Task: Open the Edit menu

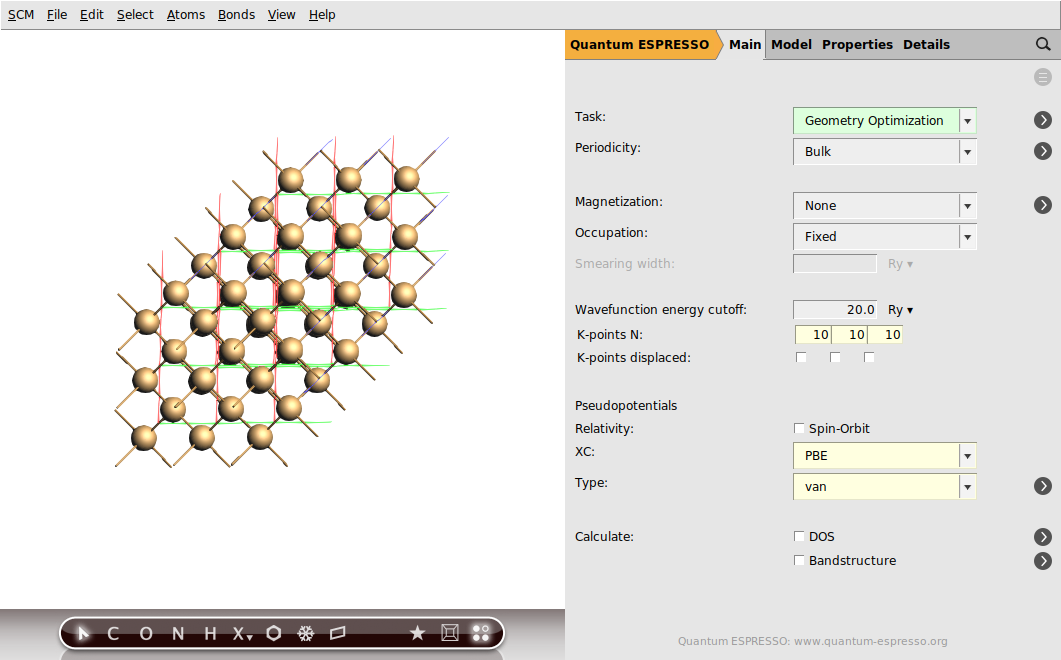Action: coord(91,15)
